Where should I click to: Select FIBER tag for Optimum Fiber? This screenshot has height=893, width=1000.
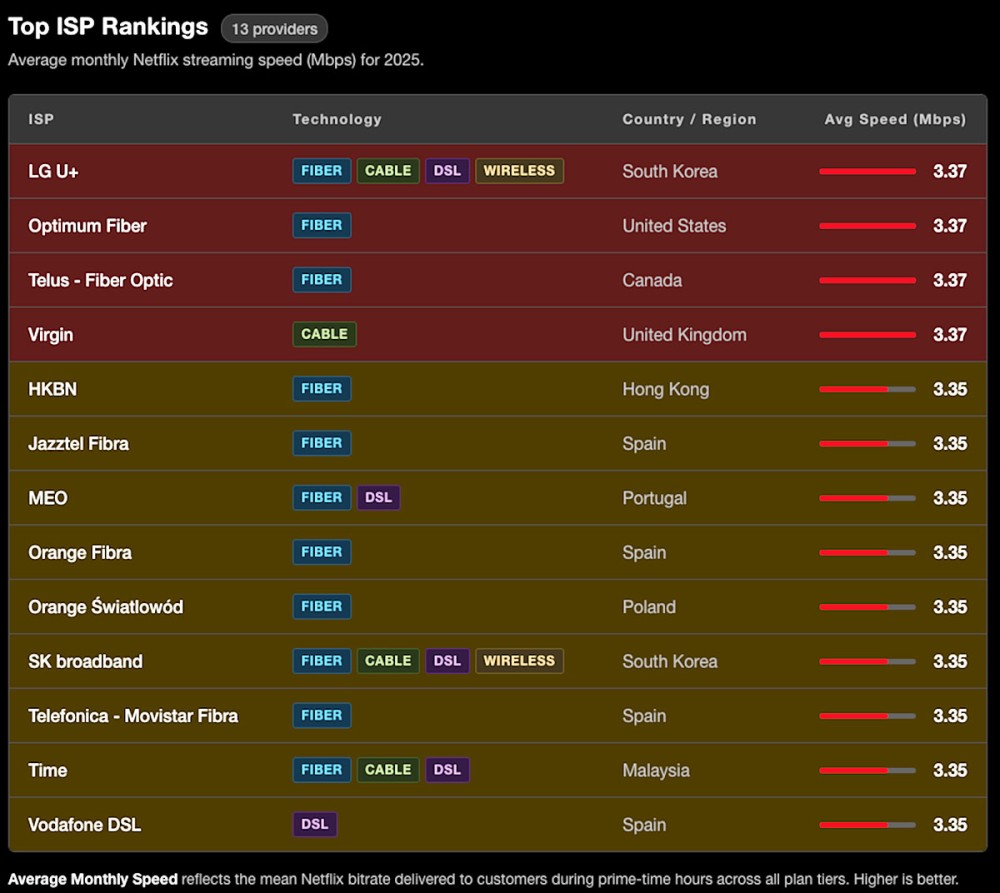[321, 225]
